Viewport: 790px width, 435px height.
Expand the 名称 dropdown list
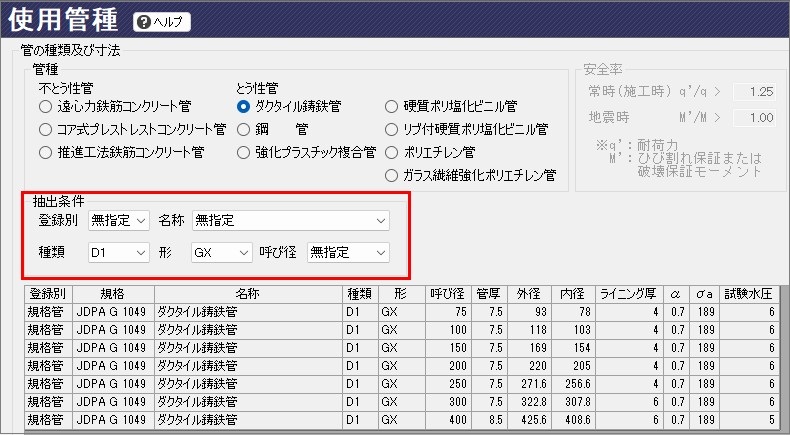291,219
